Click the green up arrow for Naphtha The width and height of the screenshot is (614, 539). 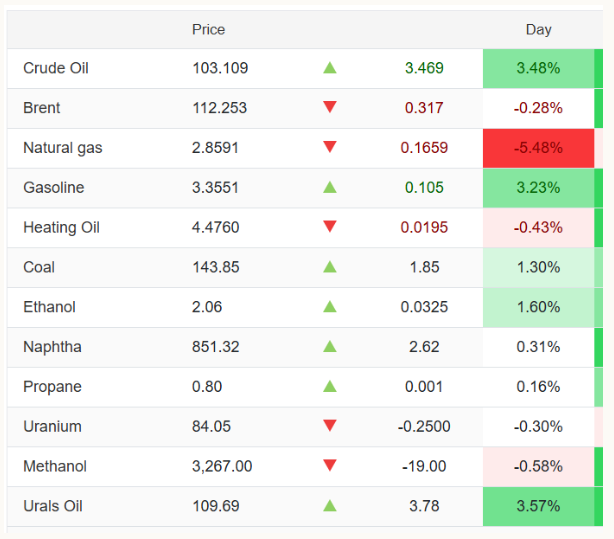tap(330, 346)
